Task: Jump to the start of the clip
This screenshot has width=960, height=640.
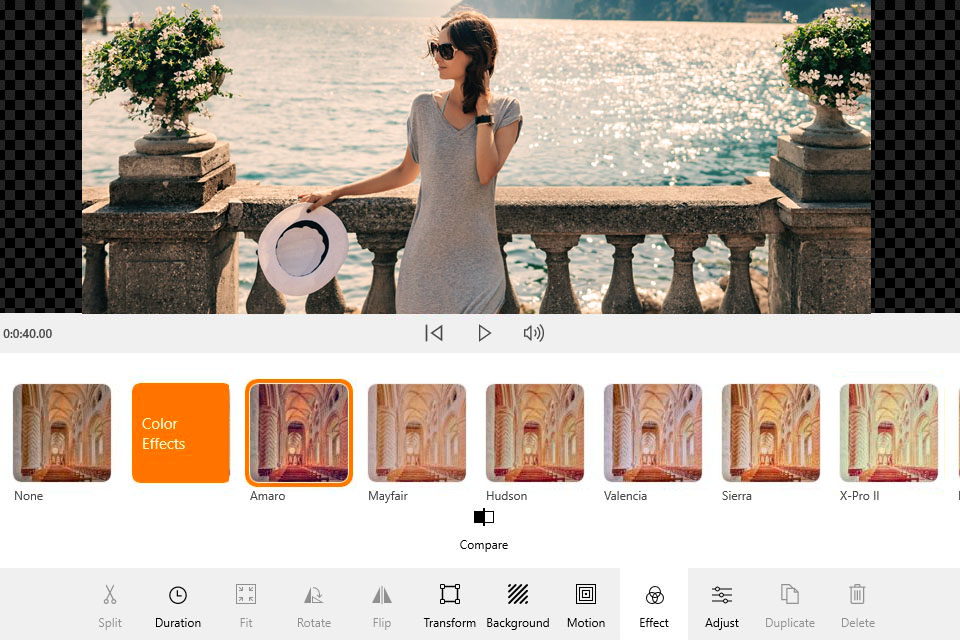Action: (x=434, y=333)
